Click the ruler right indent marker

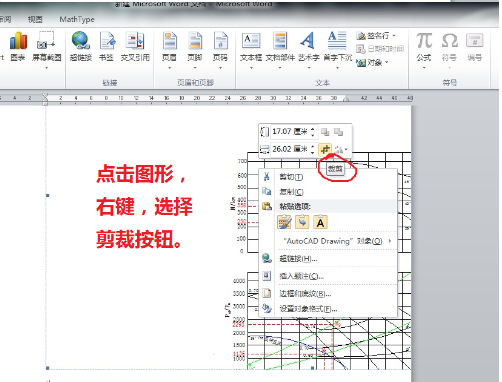(x=346, y=99)
